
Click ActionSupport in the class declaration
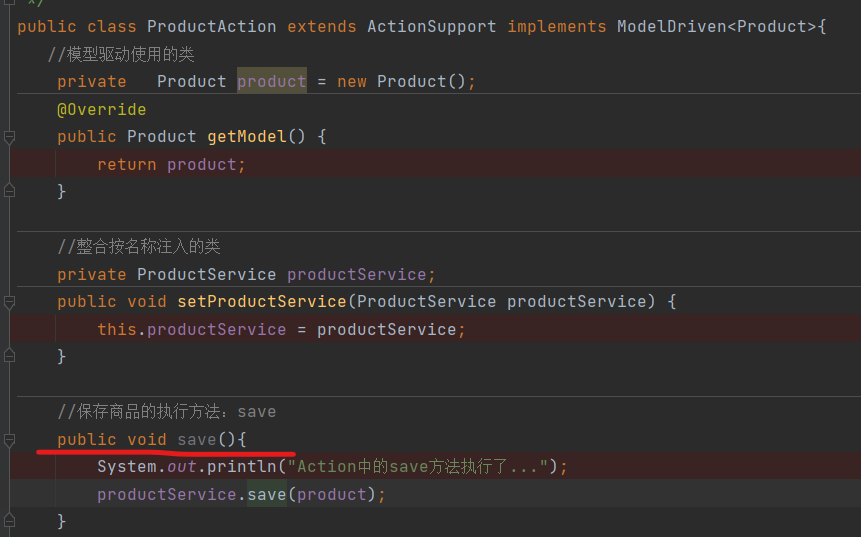(x=432, y=26)
